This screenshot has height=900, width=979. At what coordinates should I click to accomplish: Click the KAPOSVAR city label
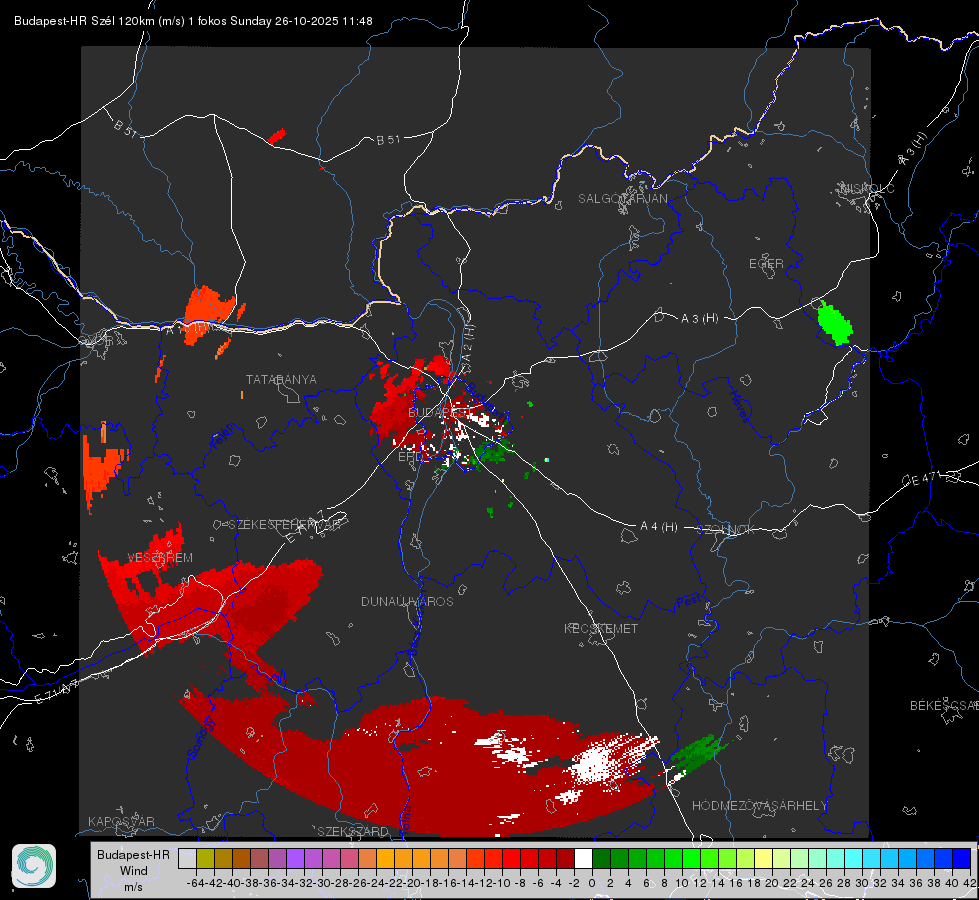[121, 821]
